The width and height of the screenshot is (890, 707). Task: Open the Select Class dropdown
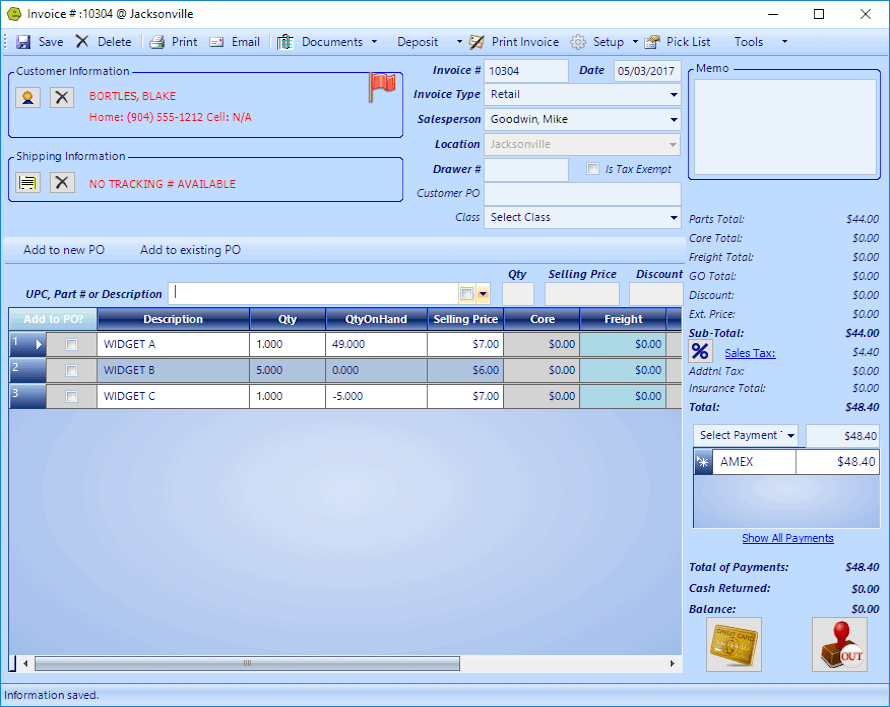coord(674,217)
